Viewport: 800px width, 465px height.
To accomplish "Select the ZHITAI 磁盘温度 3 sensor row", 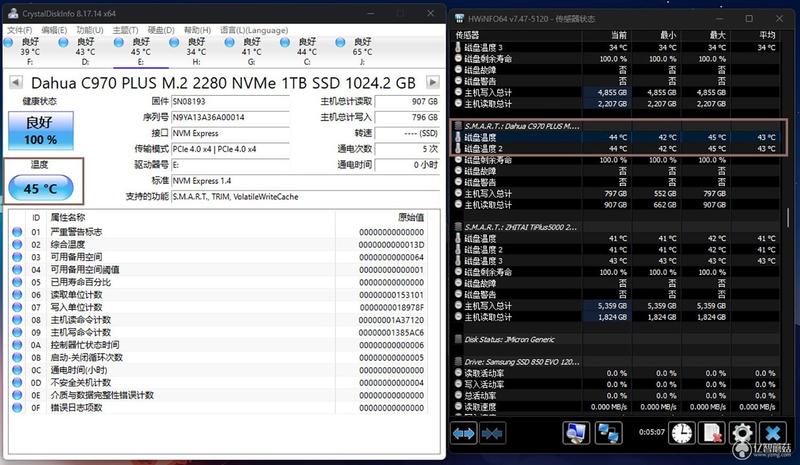I will 616,261.
